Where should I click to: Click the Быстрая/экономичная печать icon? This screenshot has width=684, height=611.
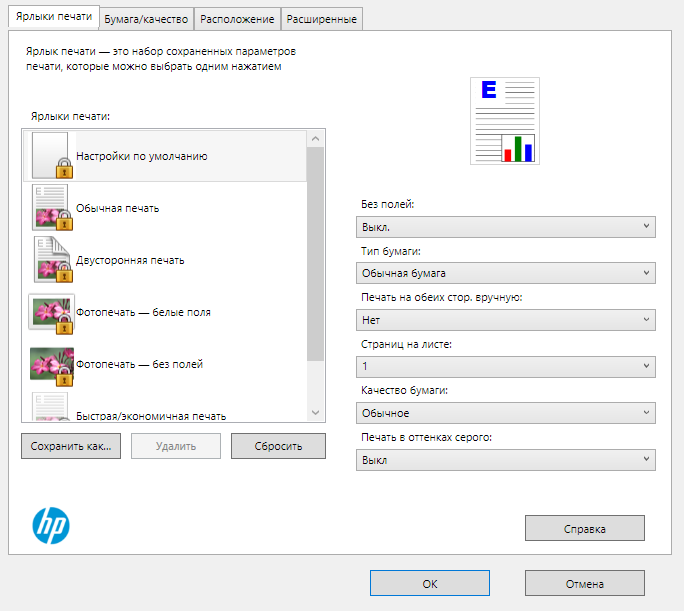[x=51, y=407]
